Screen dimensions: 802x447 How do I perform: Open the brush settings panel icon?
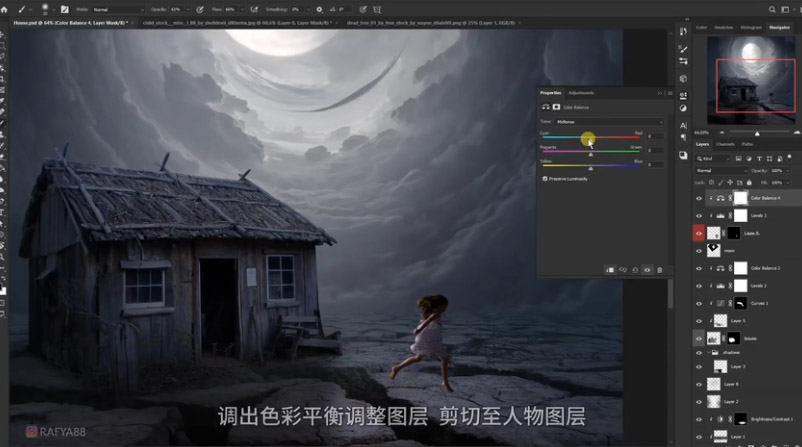pyautogui.click(x=63, y=9)
